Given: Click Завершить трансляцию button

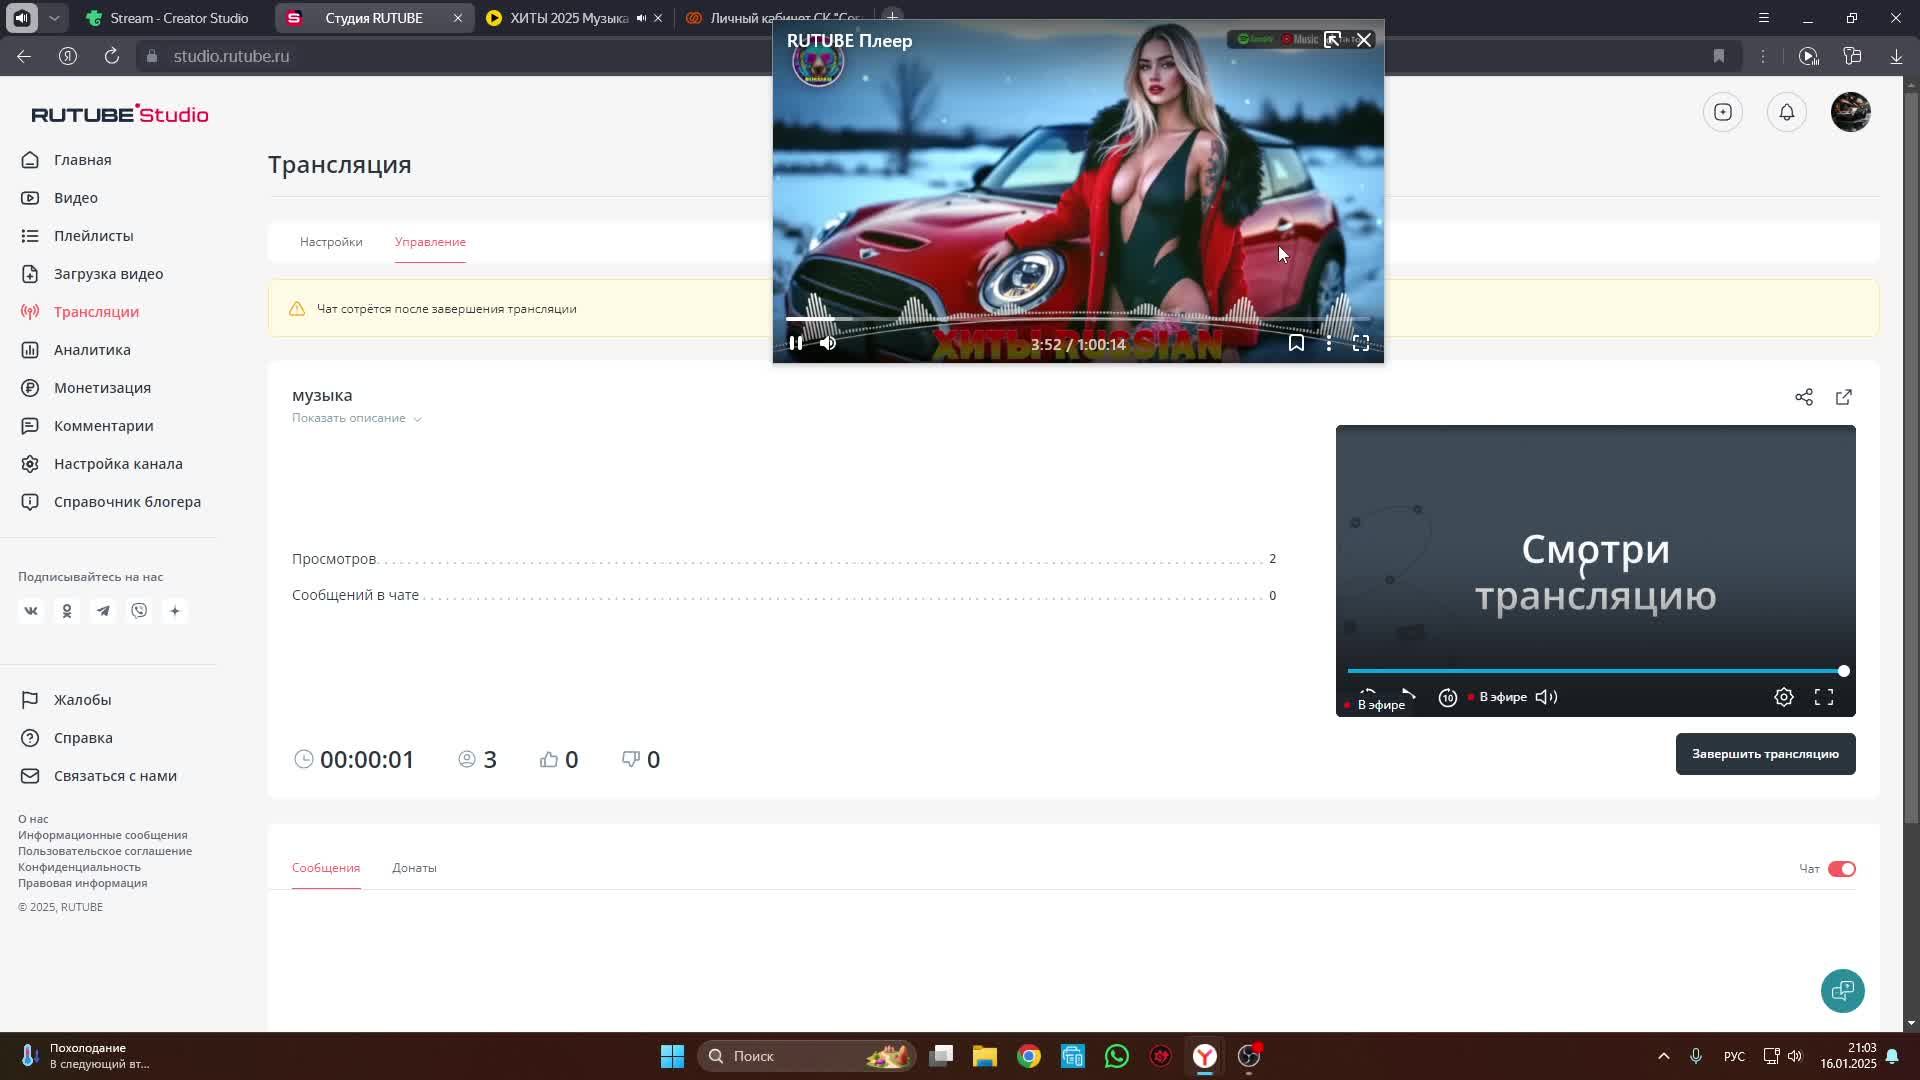Looking at the screenshot, I should pos(1765,754).
